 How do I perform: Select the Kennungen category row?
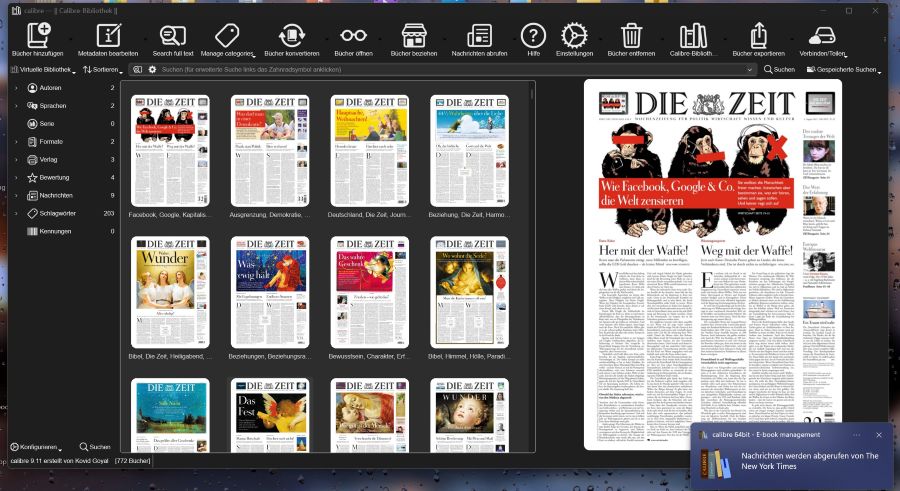64,231
